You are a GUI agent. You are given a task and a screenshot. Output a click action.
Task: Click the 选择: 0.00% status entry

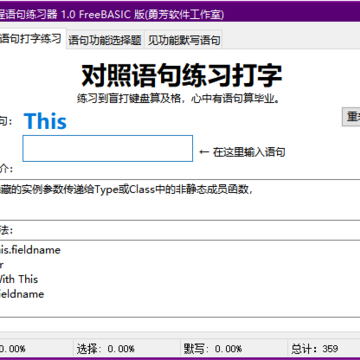106,349
